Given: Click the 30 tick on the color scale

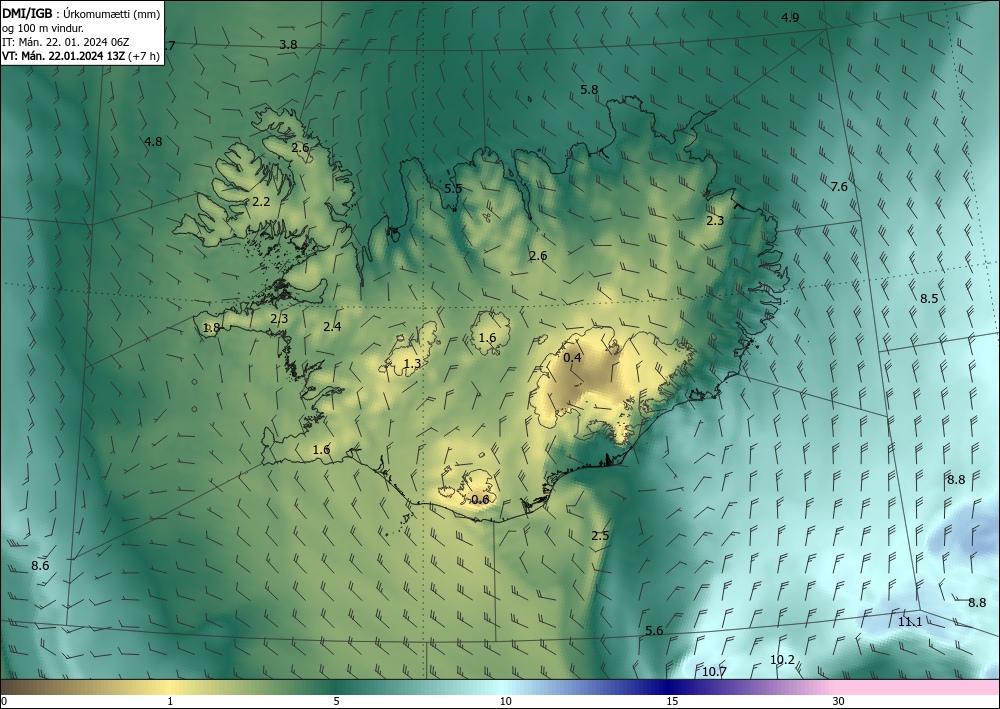Looking at the screenshot, I should pyautogui.click(x=839, y=701).
